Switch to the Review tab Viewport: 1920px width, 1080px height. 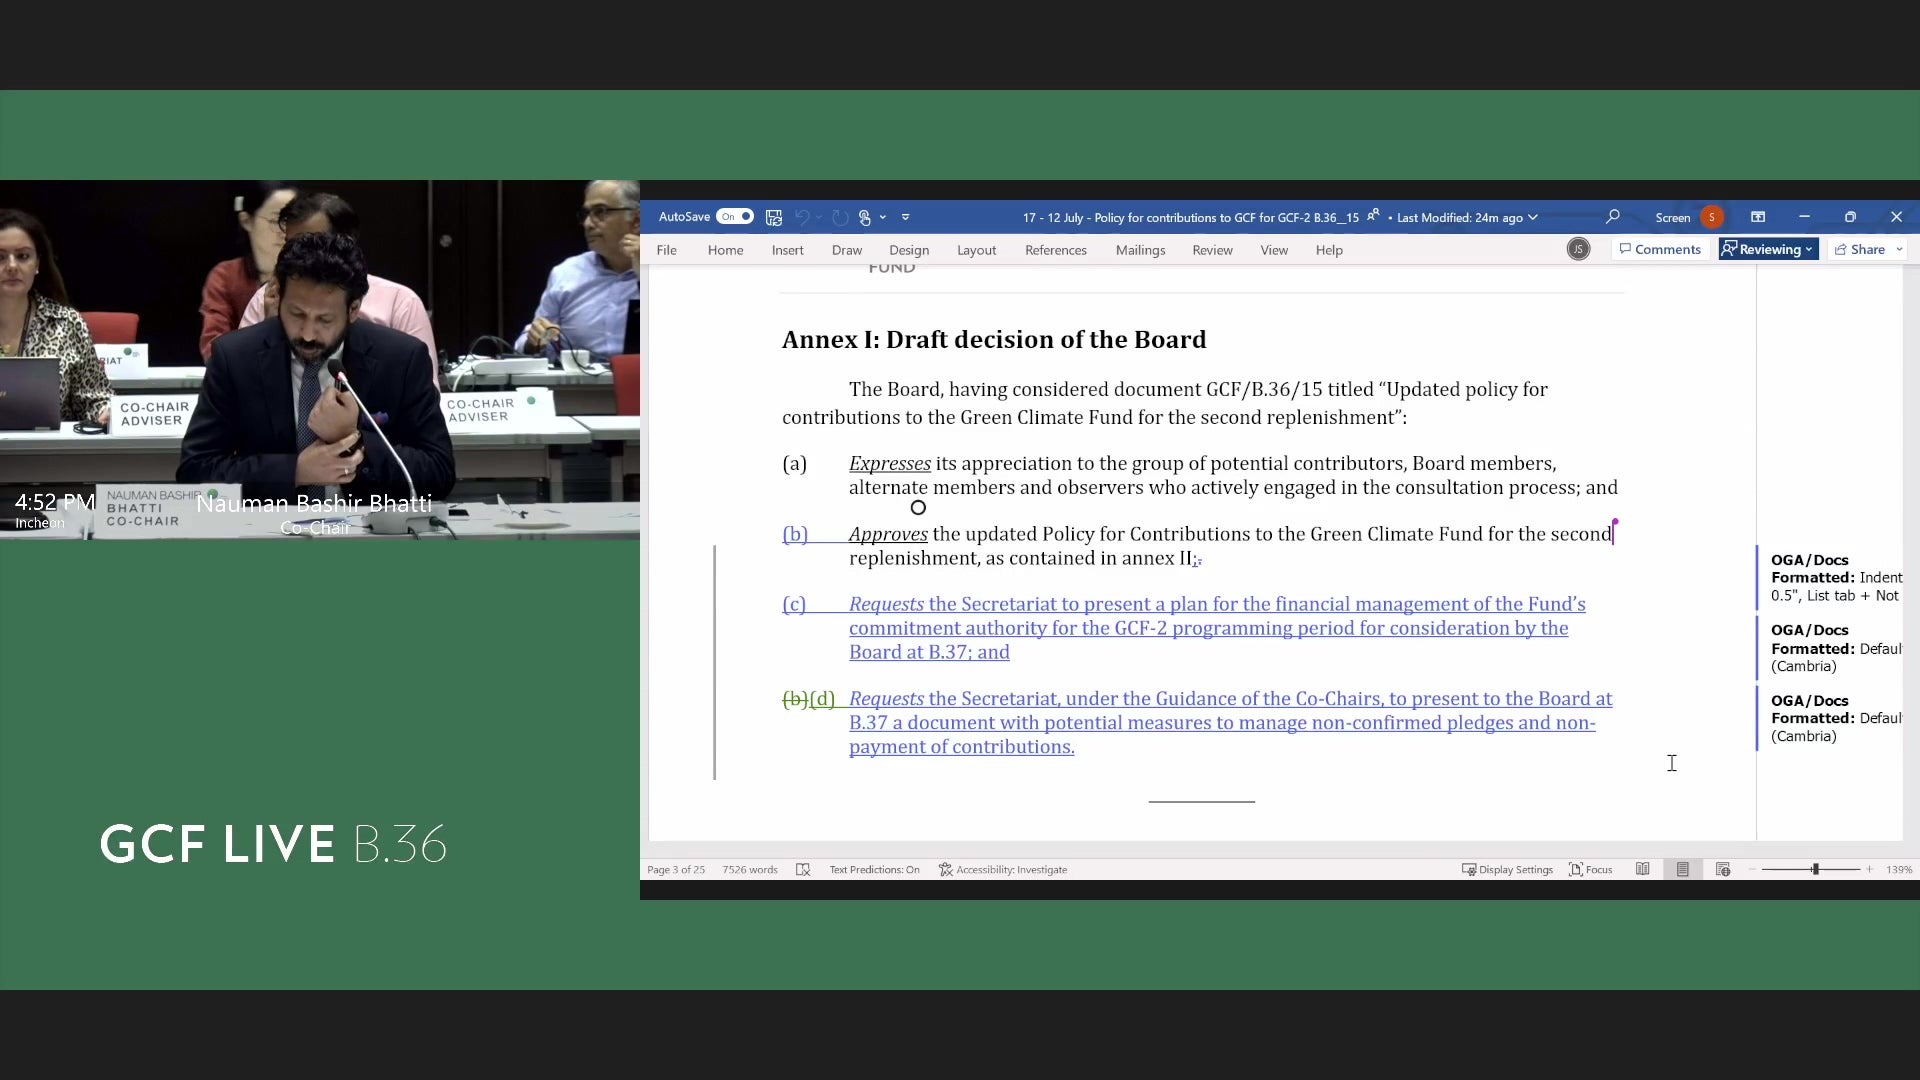(x=1212, y=250)
